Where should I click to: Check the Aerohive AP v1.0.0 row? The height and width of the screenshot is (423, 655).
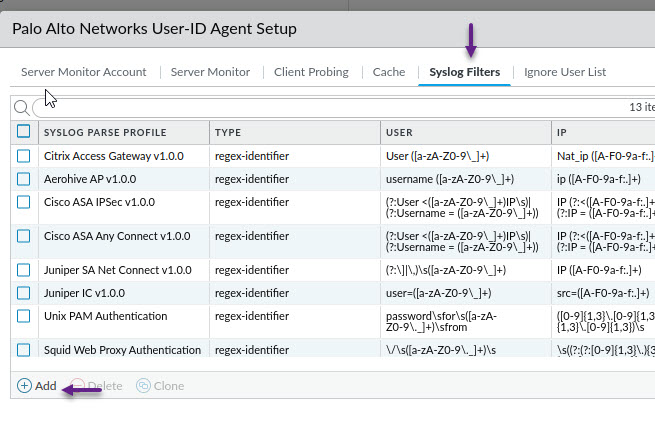(x=24, y=179)
